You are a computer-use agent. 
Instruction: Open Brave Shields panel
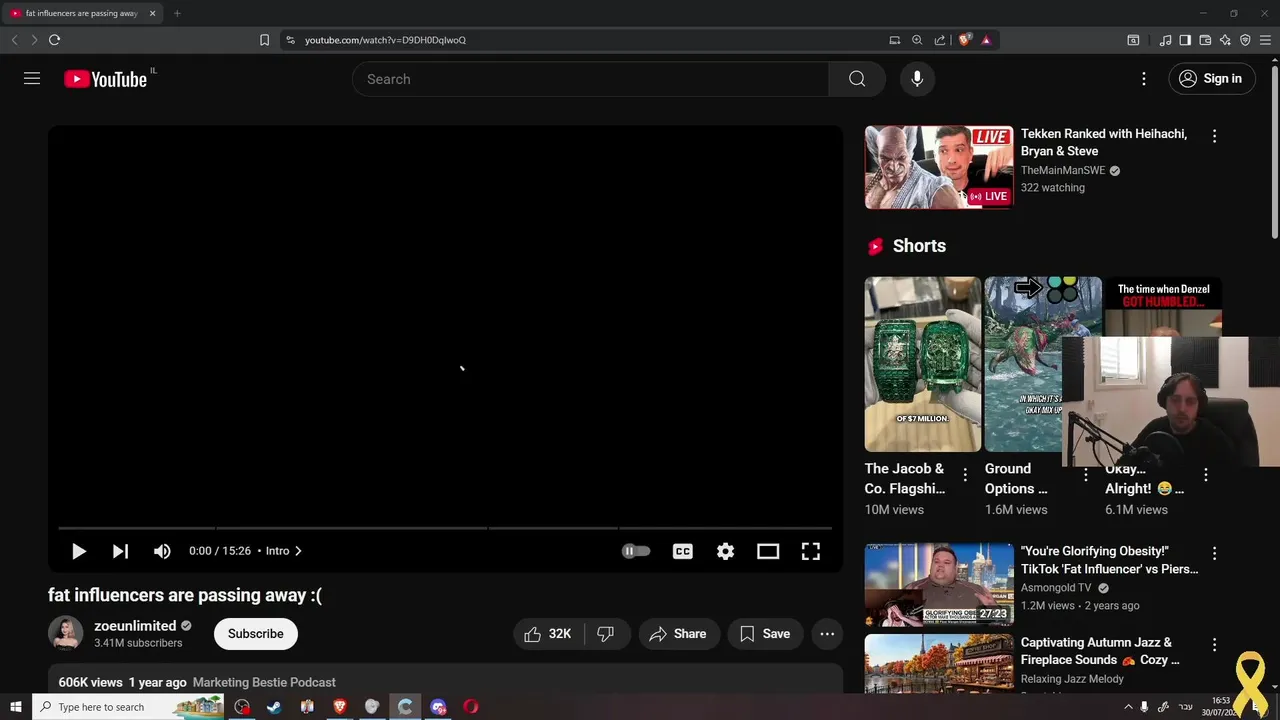[x=964, y=40]
